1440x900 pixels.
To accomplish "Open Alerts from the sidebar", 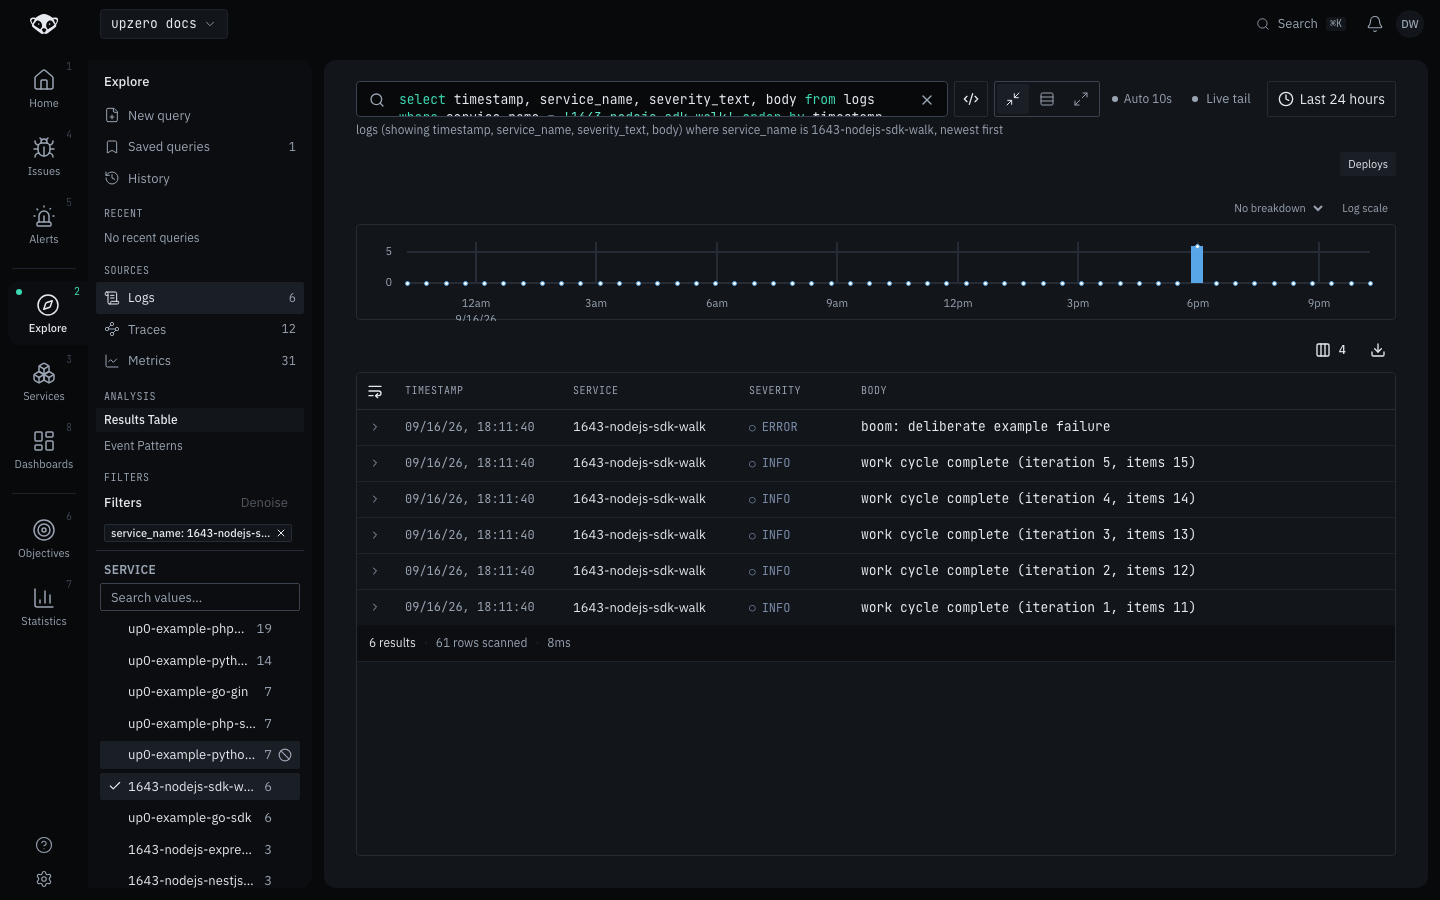I will click(44, 225).
